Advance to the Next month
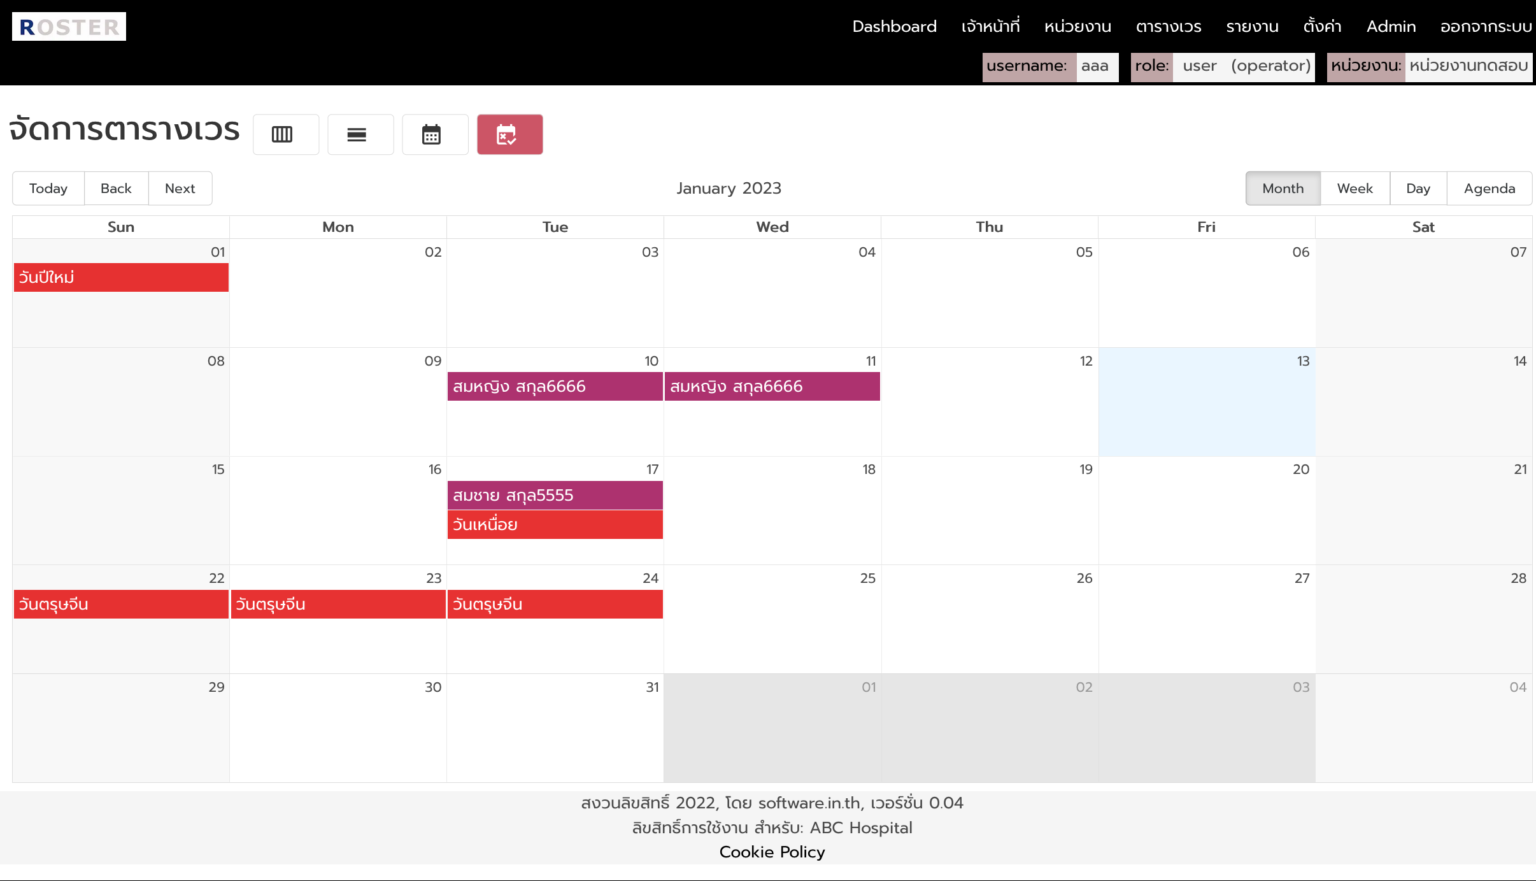The width and height of the screenshot is (1536, 881). point(180,189)
